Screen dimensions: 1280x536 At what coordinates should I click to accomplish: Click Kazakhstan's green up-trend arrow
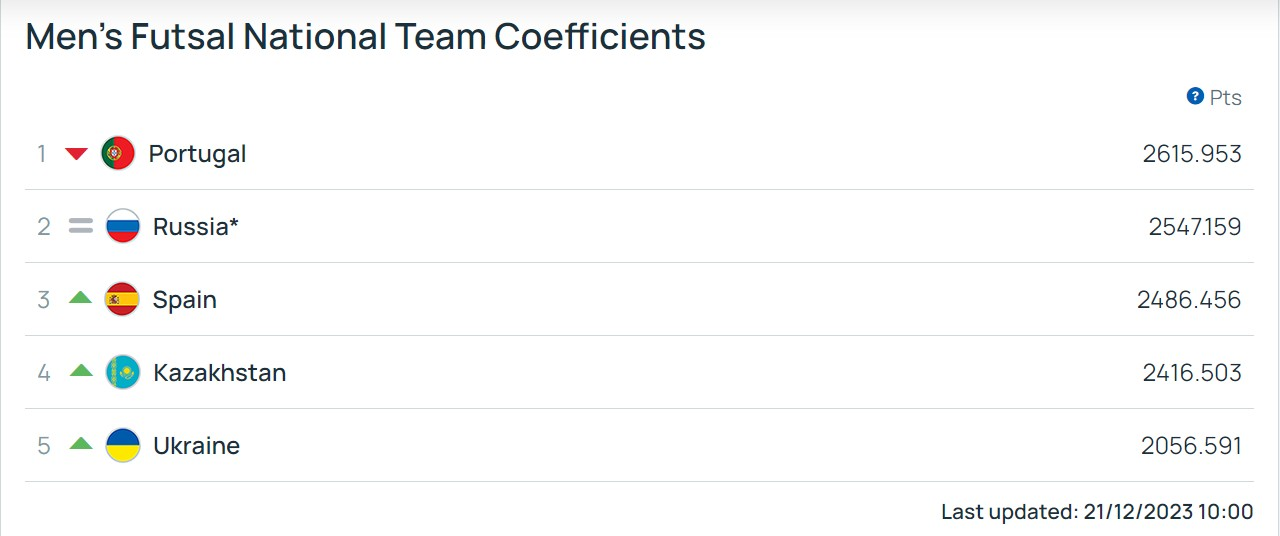81,370
